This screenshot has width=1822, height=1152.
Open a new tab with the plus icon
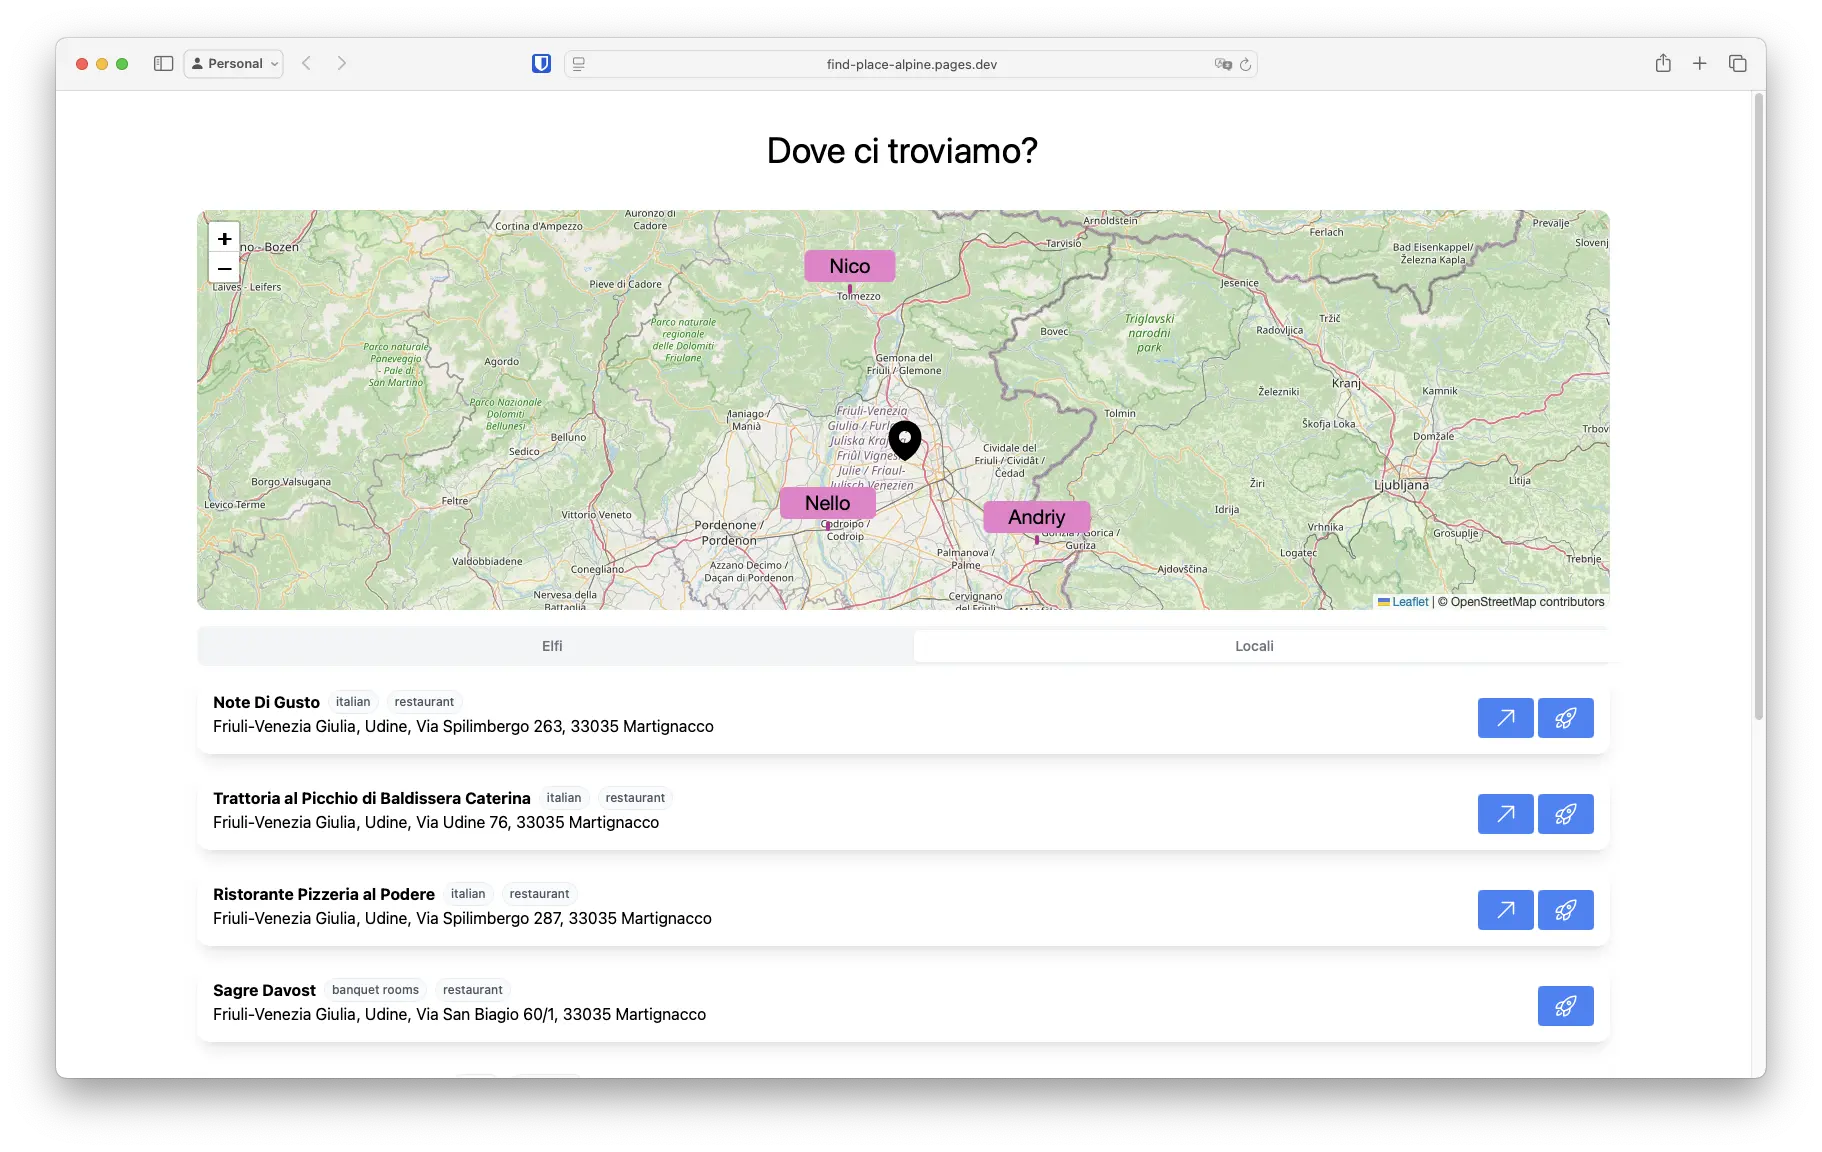1699,63
